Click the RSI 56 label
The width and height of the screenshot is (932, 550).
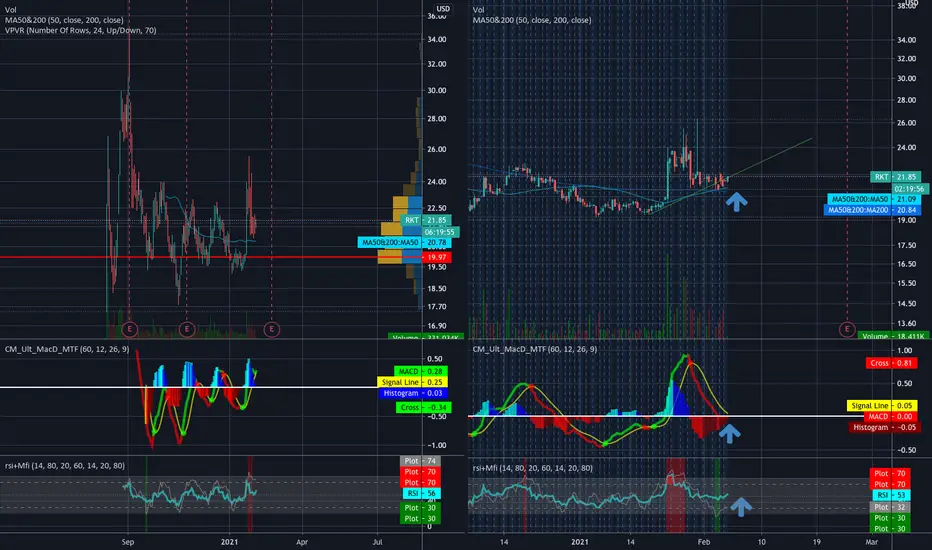(421, 494)
